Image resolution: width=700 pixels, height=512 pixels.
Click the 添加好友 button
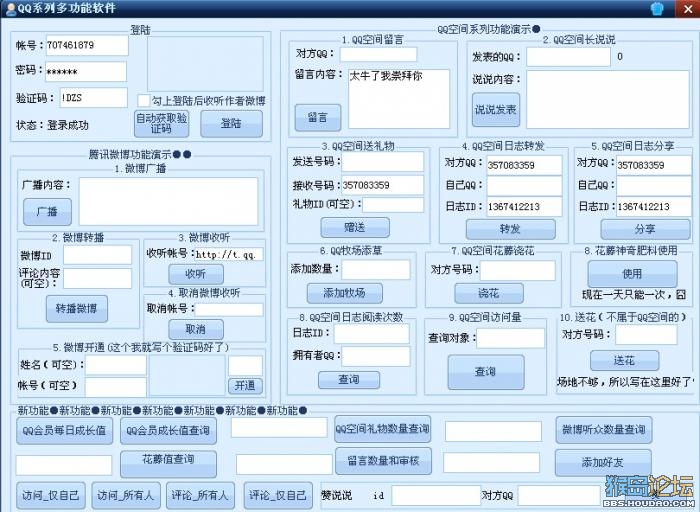tap(603, 463)
